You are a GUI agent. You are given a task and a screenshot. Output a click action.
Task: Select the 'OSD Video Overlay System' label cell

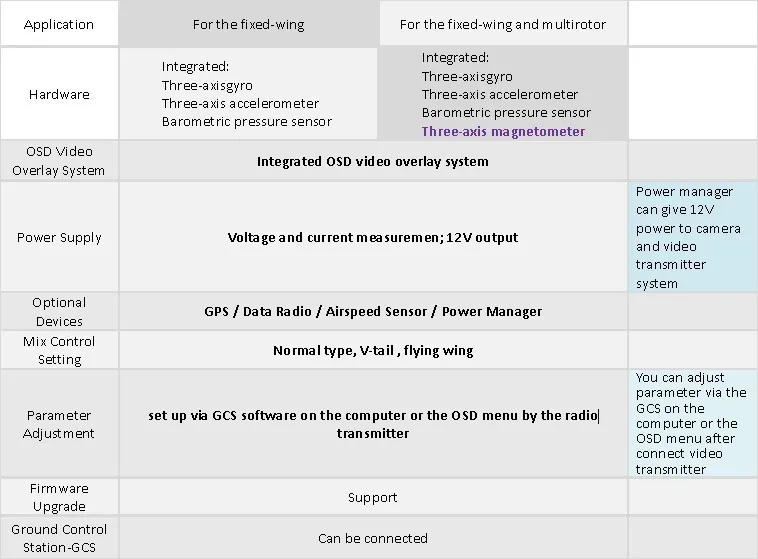(59, 161)
